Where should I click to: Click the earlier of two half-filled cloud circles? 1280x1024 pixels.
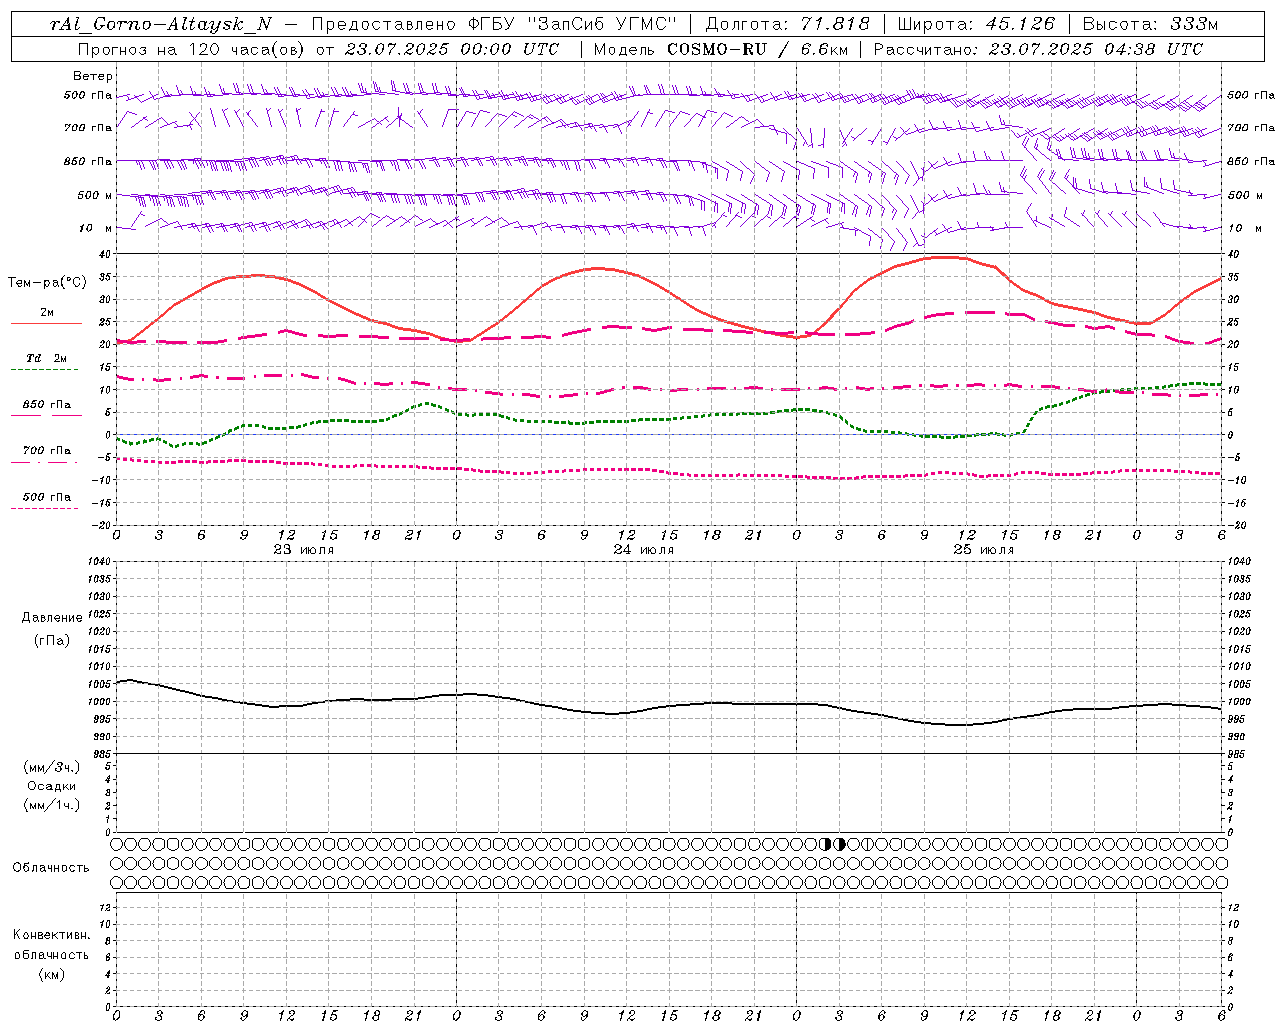click(825, 844)
